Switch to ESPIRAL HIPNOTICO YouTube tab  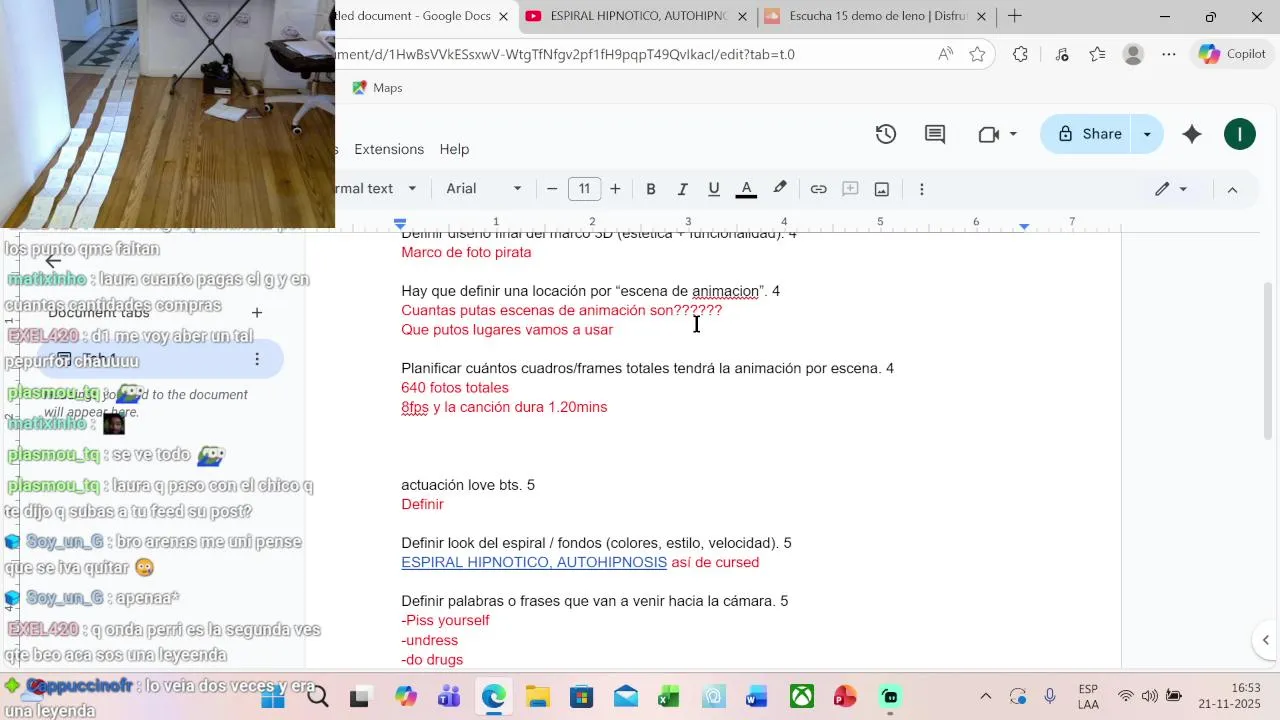638,16
